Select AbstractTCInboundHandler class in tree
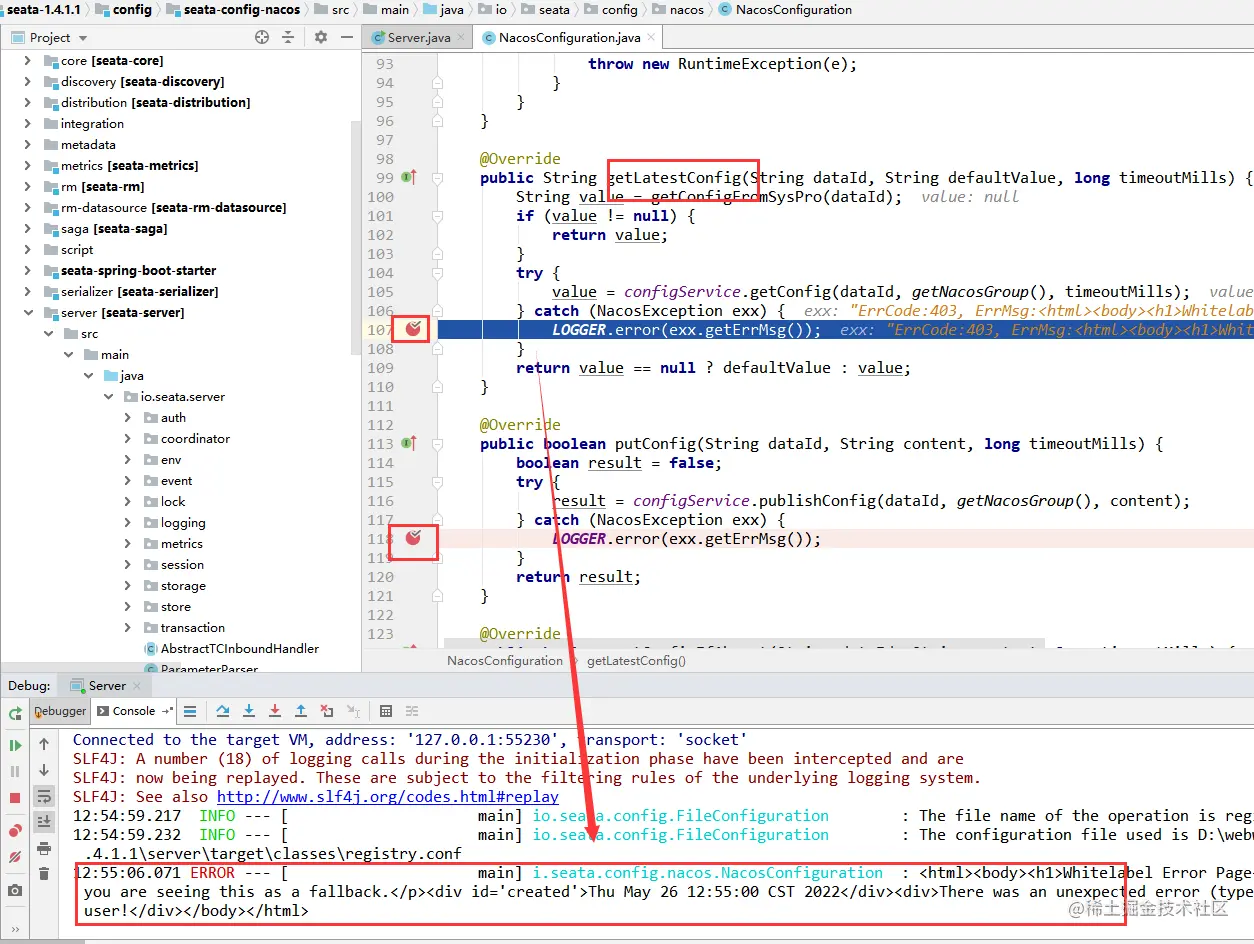Image resolution: width=1254 pixels, height=944 pixels. pos(232,649)
